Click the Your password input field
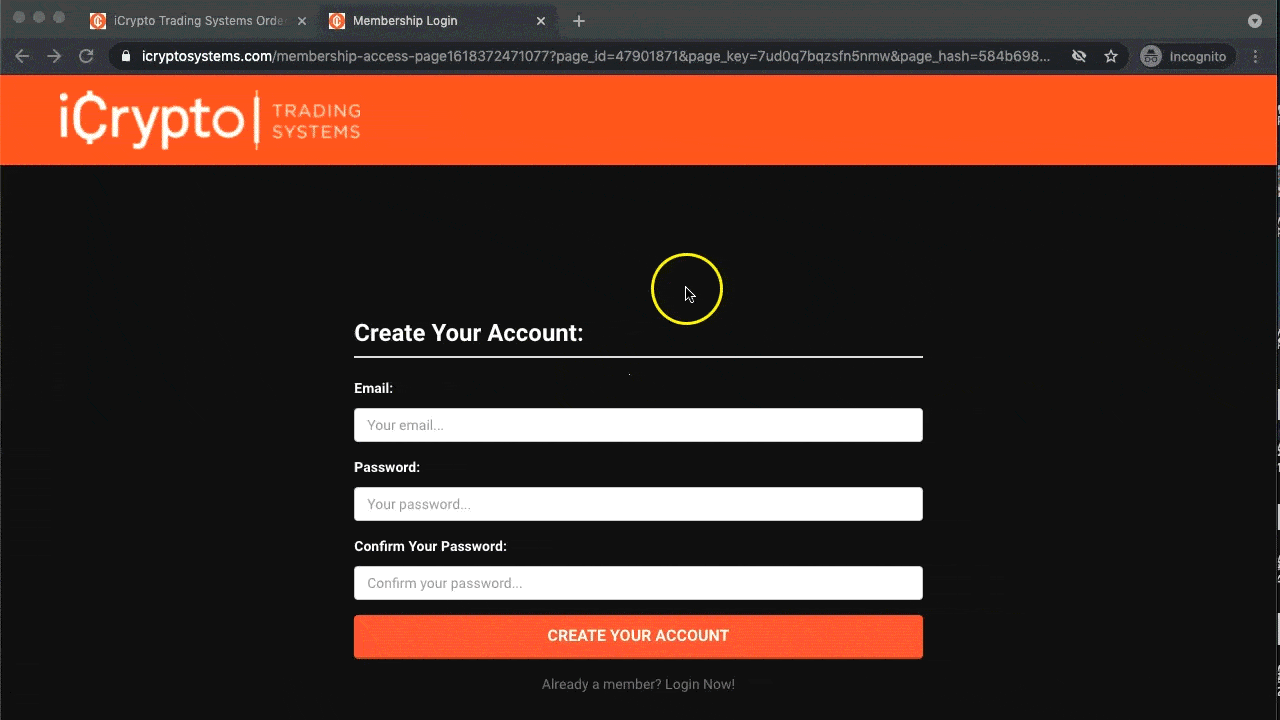 click(638, 504)
